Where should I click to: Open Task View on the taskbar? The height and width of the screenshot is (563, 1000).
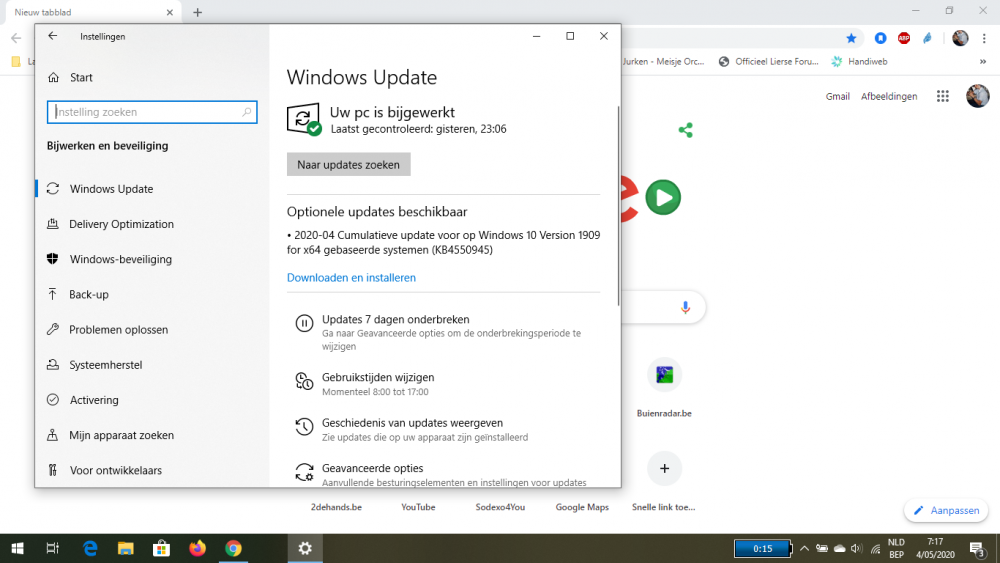tap(53, 548)
